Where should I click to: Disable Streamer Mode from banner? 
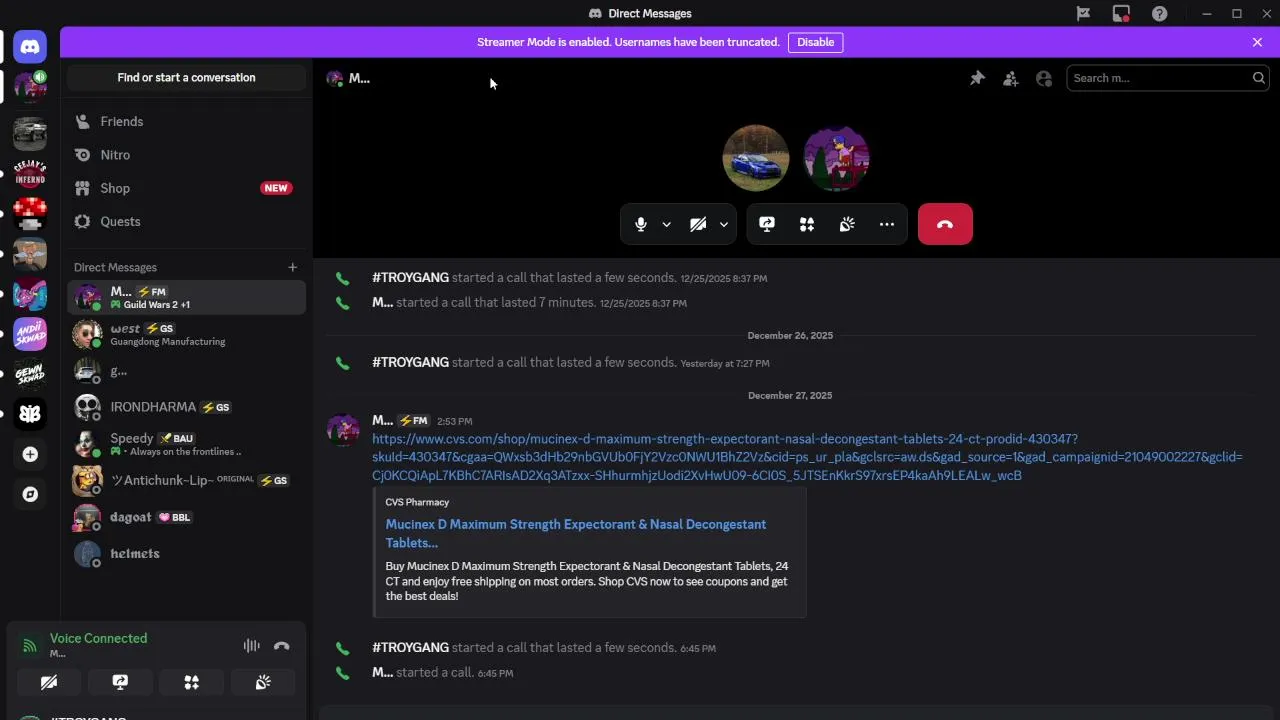pos(815,42)
